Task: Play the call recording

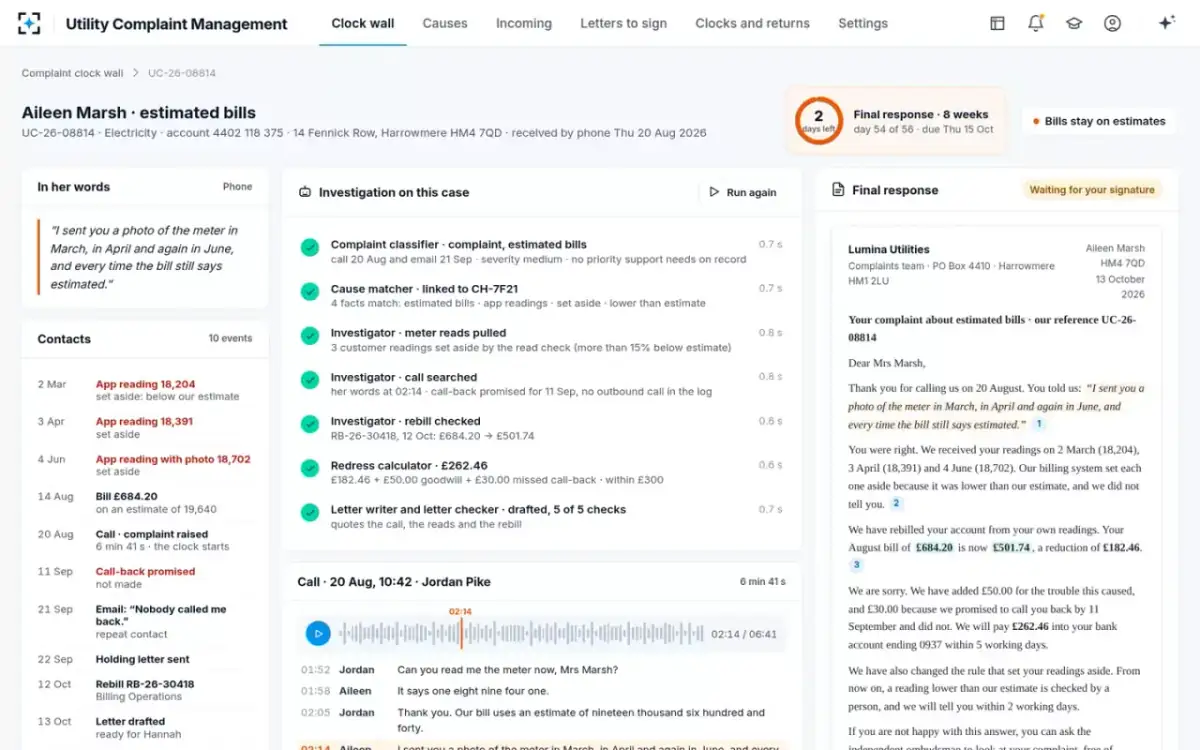Action: [318, 633]
